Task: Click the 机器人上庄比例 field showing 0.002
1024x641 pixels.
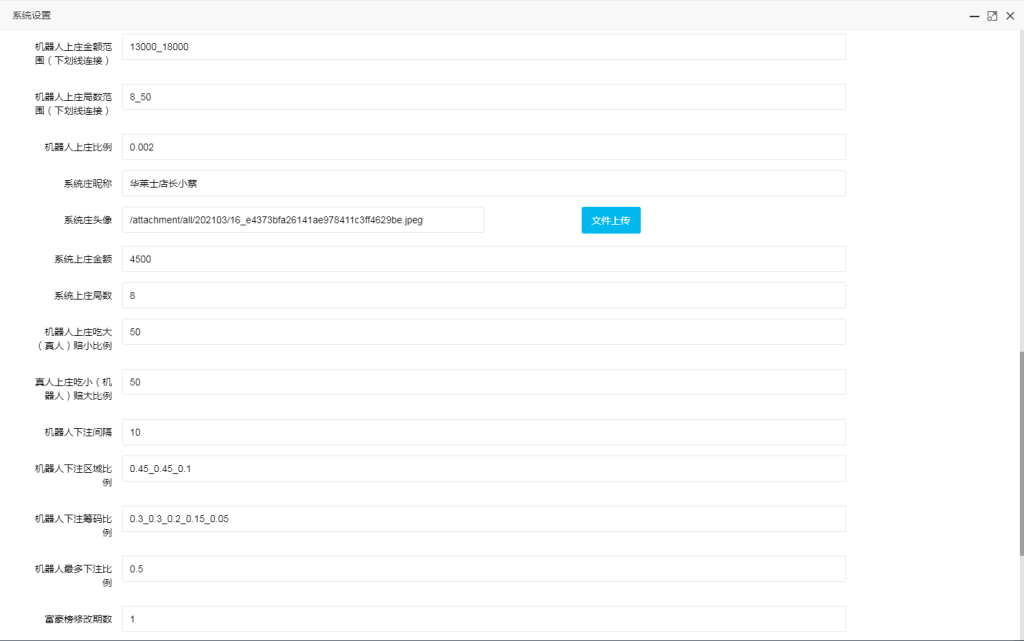Action: click(x=483, y=147)
